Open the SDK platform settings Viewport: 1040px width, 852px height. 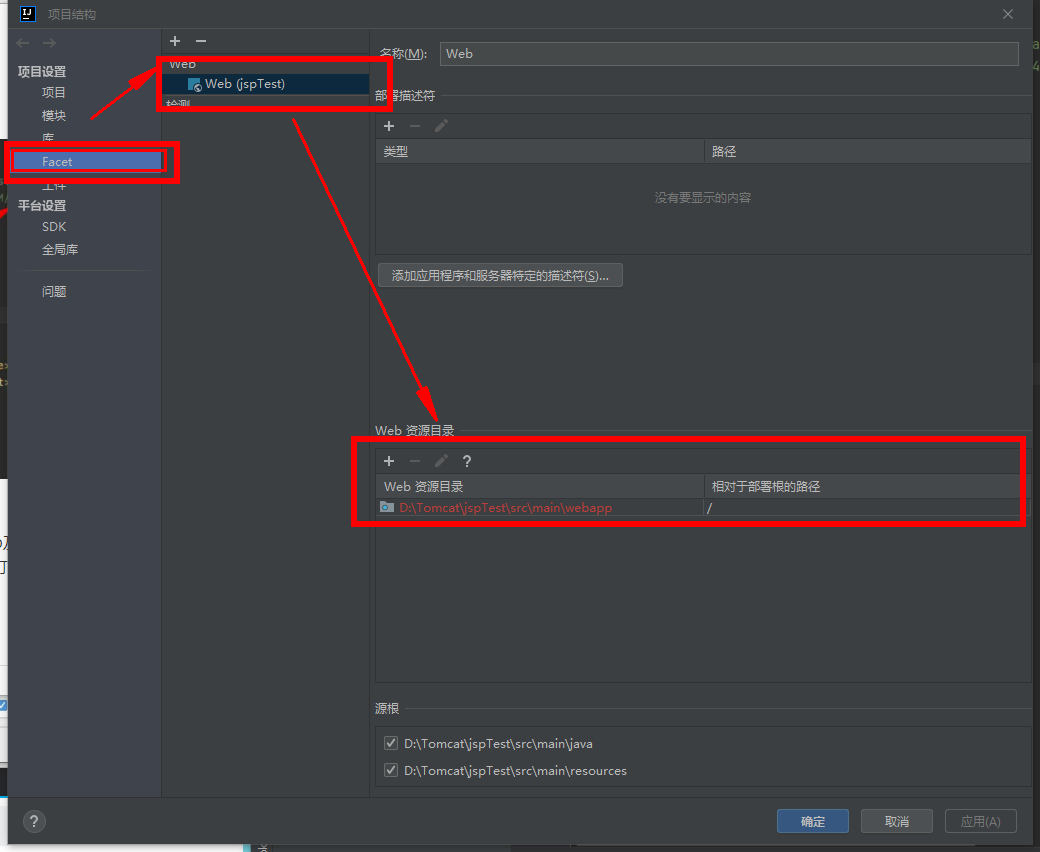point(54,227)
